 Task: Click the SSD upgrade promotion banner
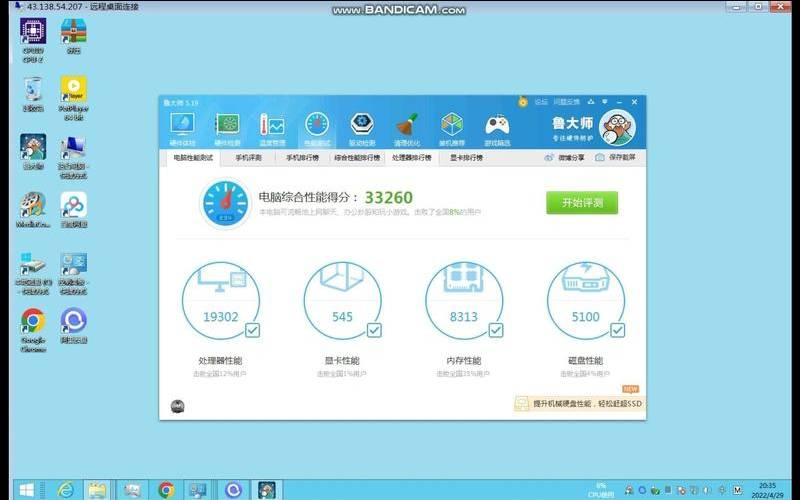(x=580, y=404)
